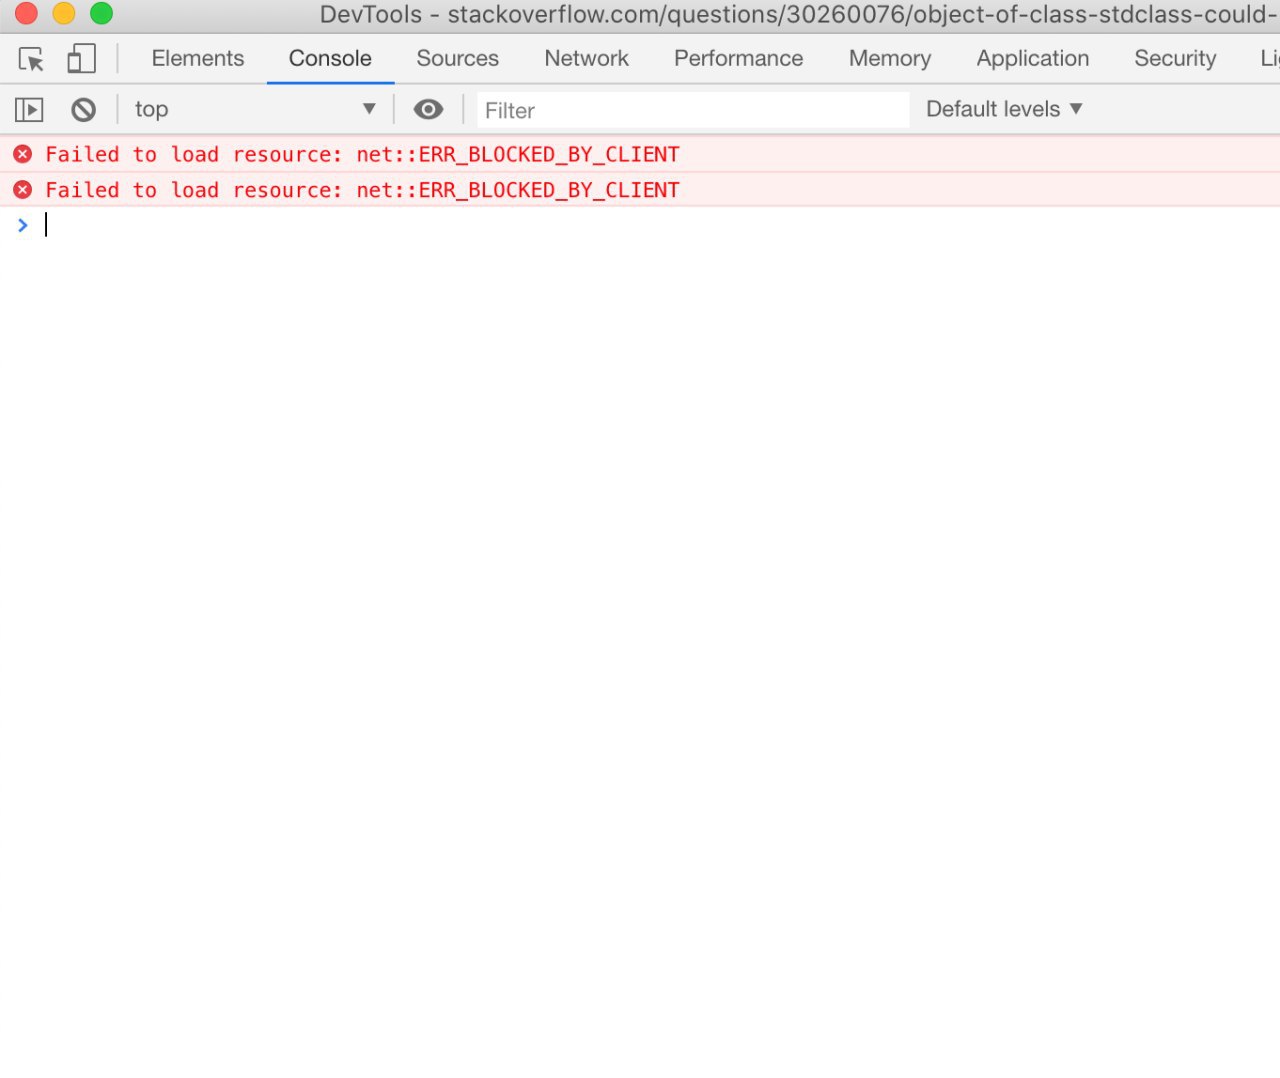Open the Default levels dropdown

(1004, 109)
